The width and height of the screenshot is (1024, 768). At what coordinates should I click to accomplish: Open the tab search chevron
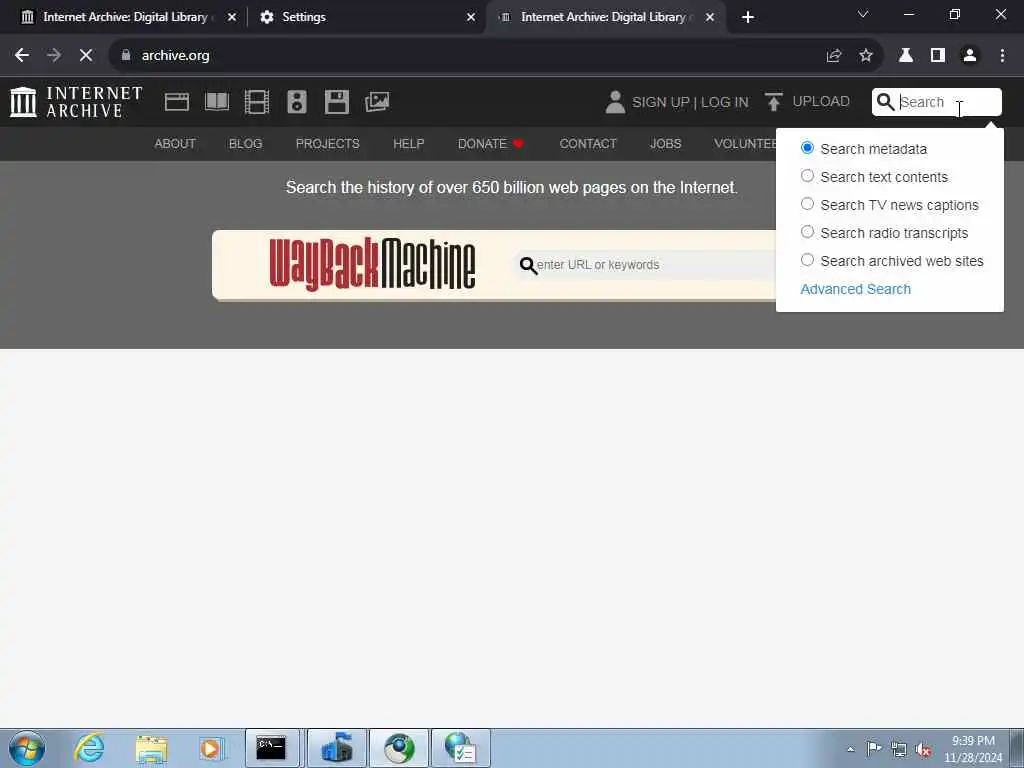[x=863, y=14]
